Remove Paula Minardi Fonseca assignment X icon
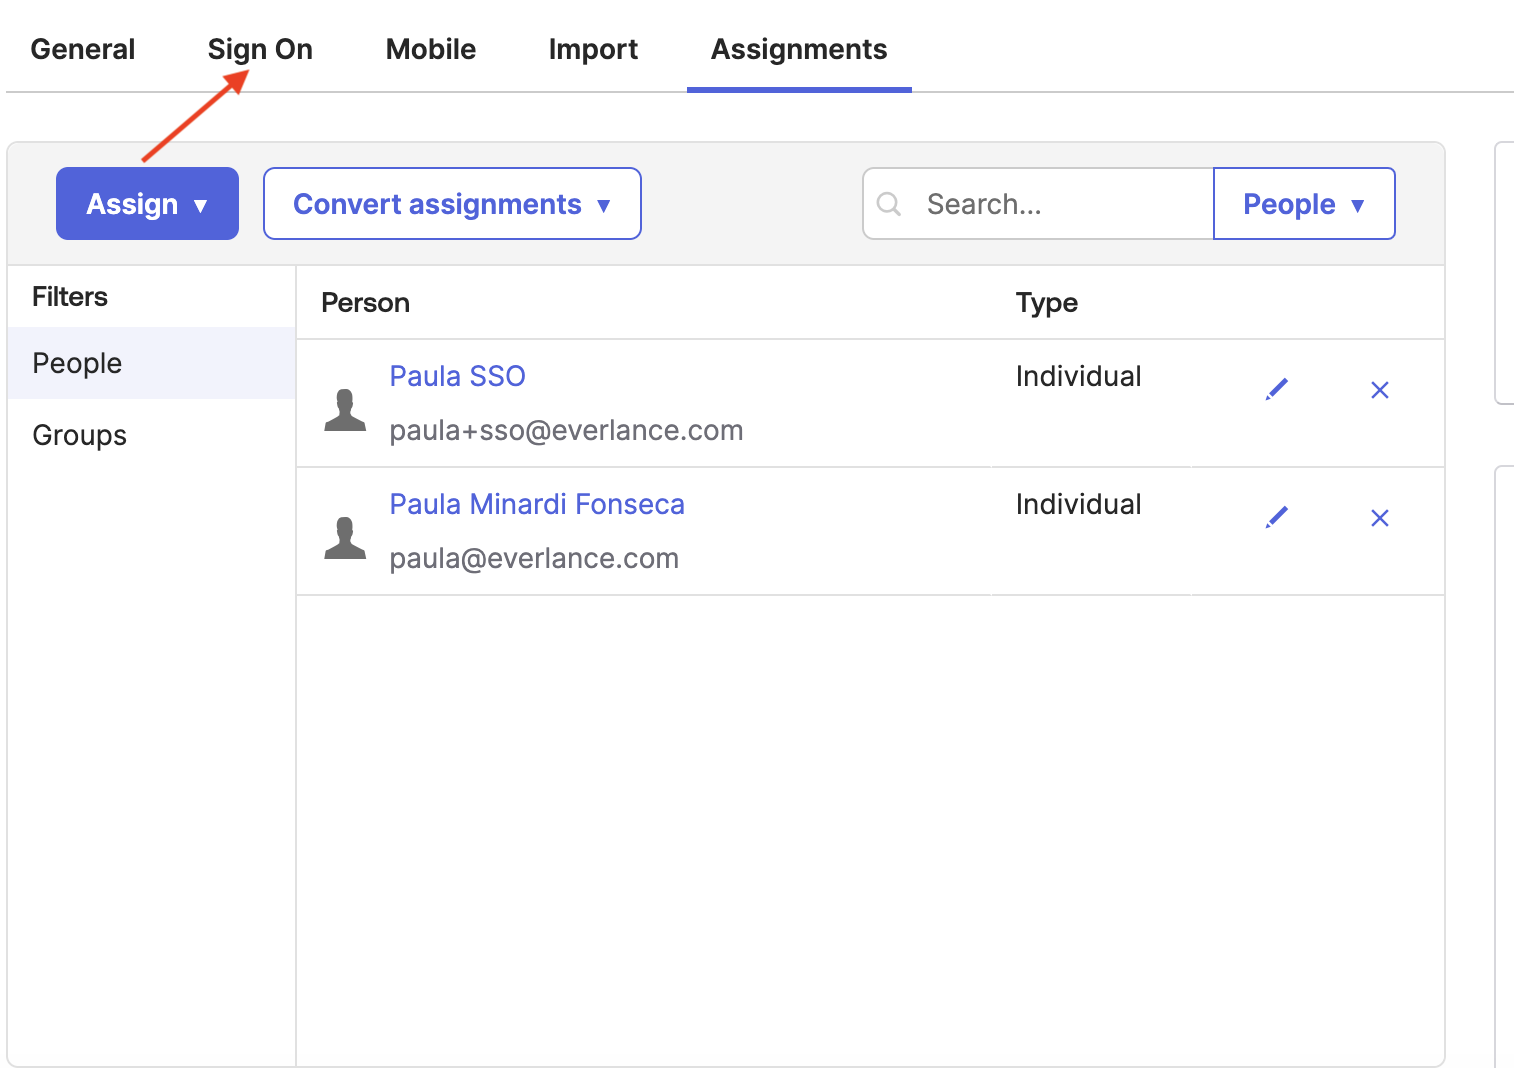 pos(1379,518)
